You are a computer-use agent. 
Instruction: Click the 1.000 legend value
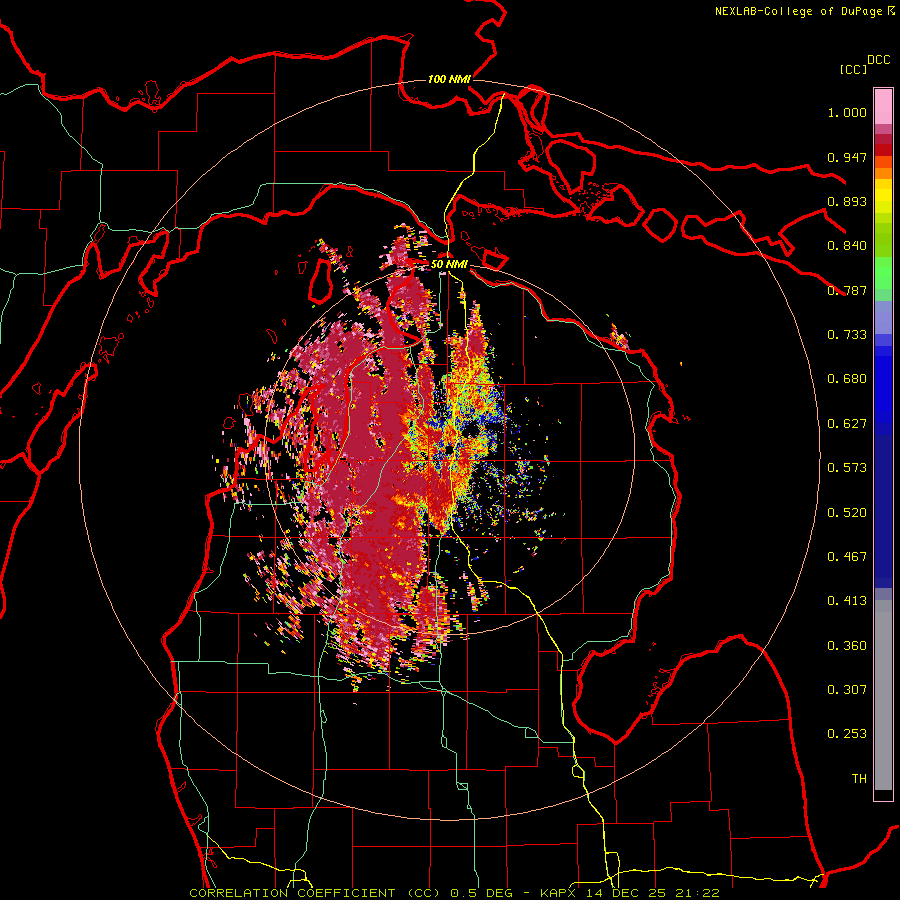pos(847,112)
